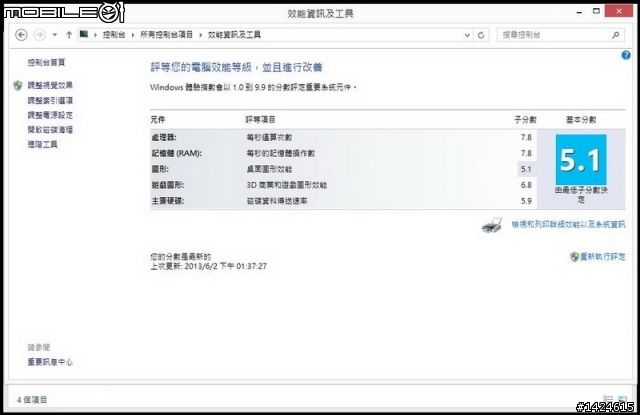Switch to large icons view in status bar

click(622, 399)
